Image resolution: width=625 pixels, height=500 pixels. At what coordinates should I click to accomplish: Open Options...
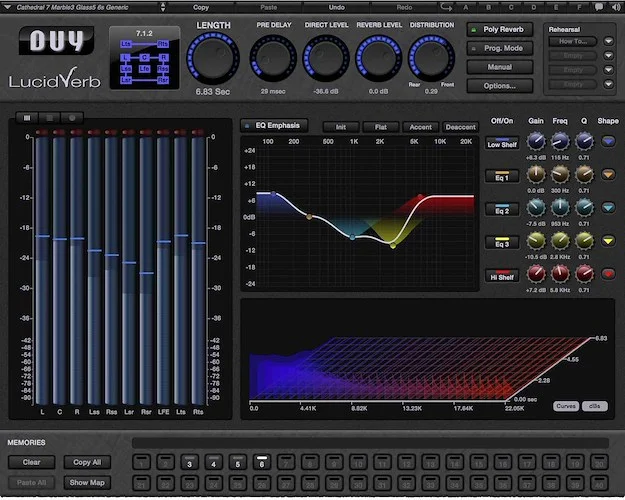pyautogui.click(x=500, y=86)
